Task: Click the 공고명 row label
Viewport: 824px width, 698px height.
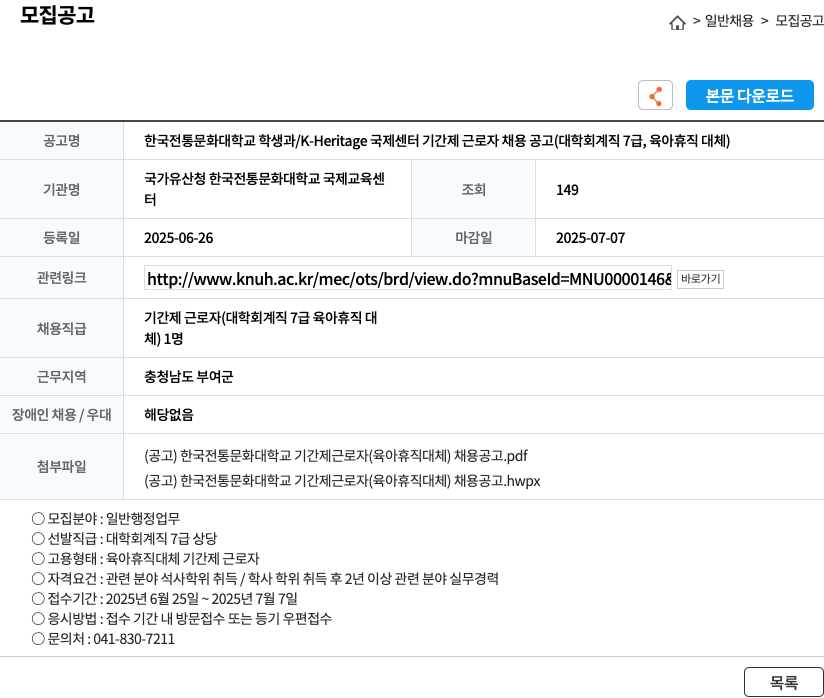Action: [x=61, y=141]
